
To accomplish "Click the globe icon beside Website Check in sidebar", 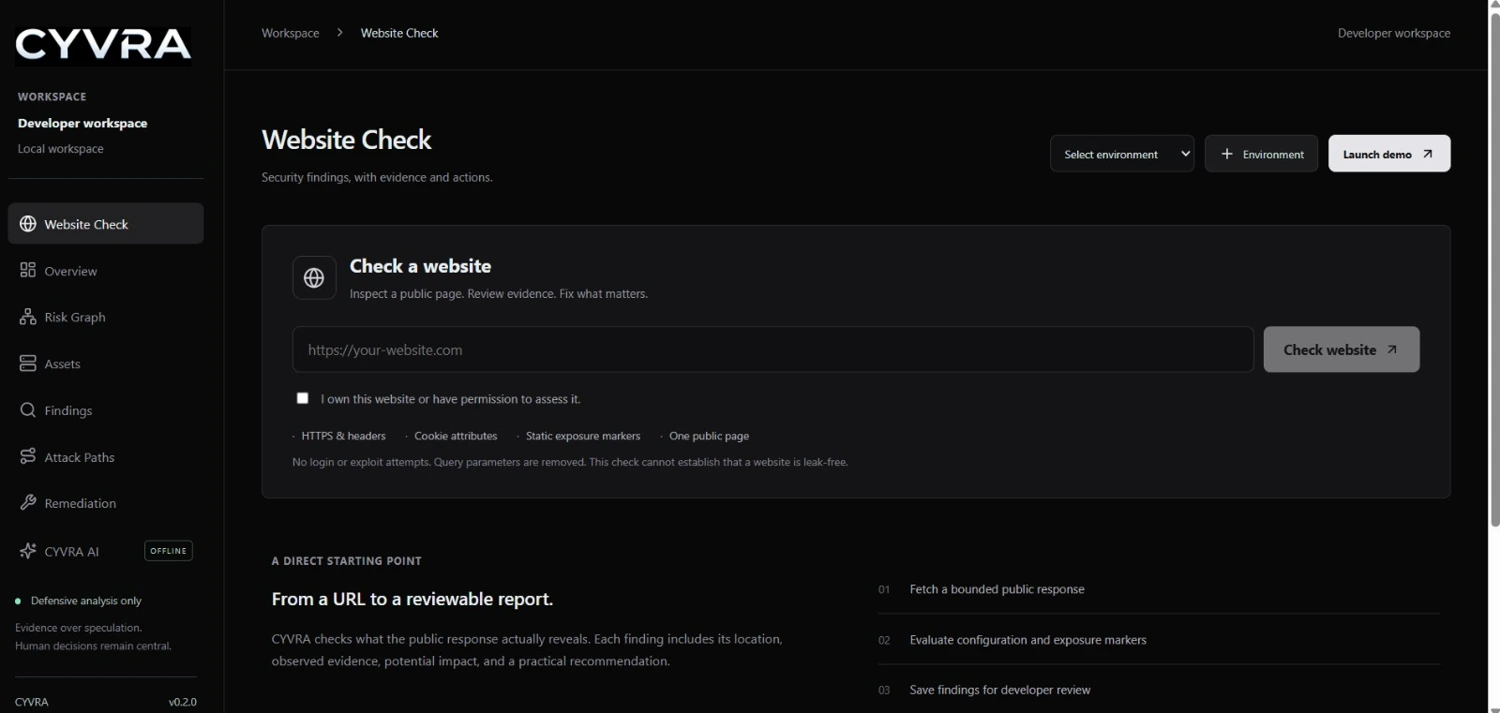I will [x=28, y=224].
